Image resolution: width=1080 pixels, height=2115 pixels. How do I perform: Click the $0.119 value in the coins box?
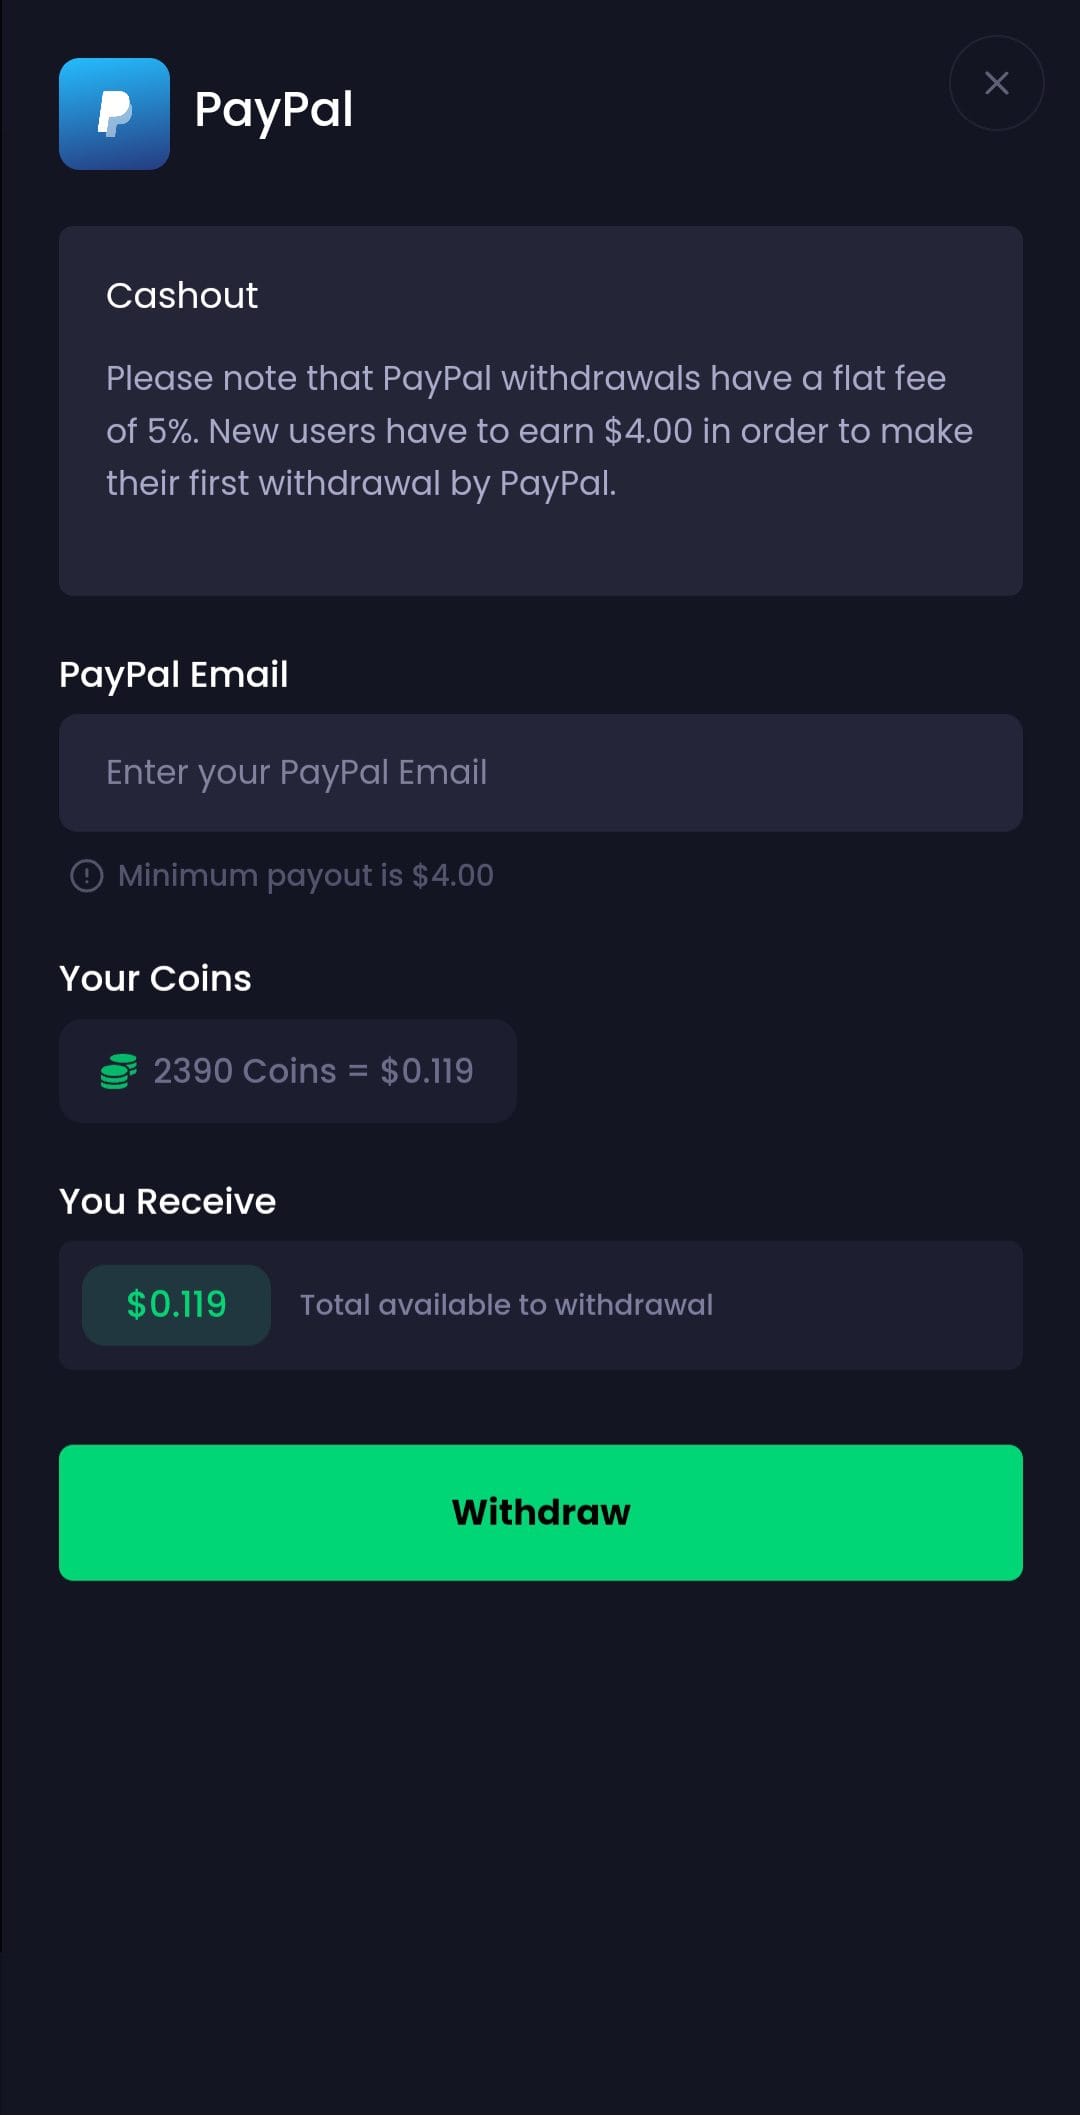point(427,1071)
